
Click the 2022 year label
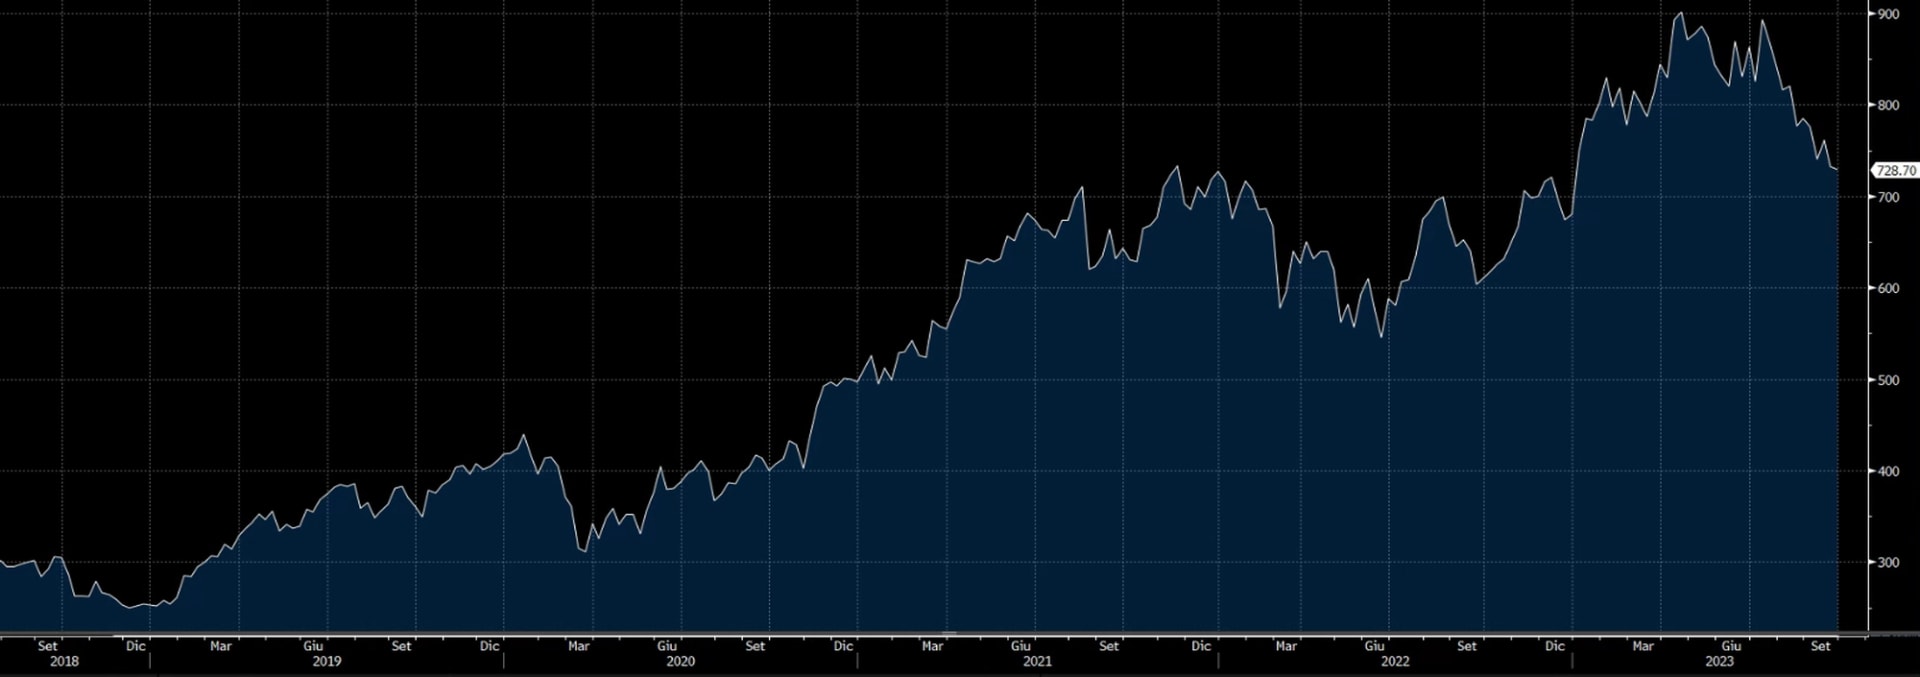pos(1395,661)
